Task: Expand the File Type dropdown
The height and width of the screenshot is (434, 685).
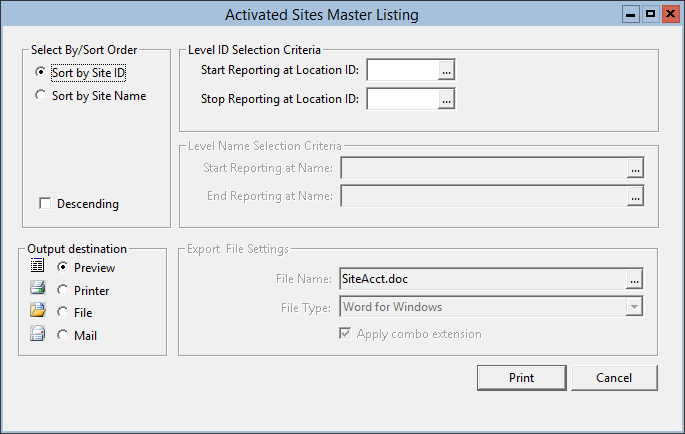Action: pos(633,307)
